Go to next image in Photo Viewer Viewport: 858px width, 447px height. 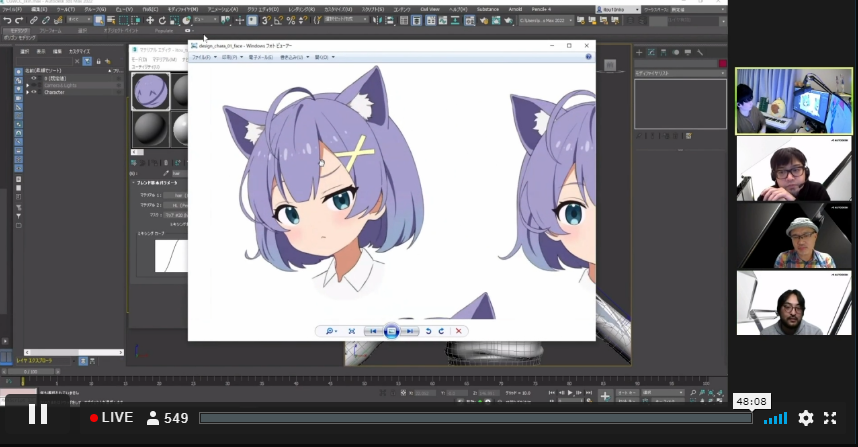[x=409, y=331]
